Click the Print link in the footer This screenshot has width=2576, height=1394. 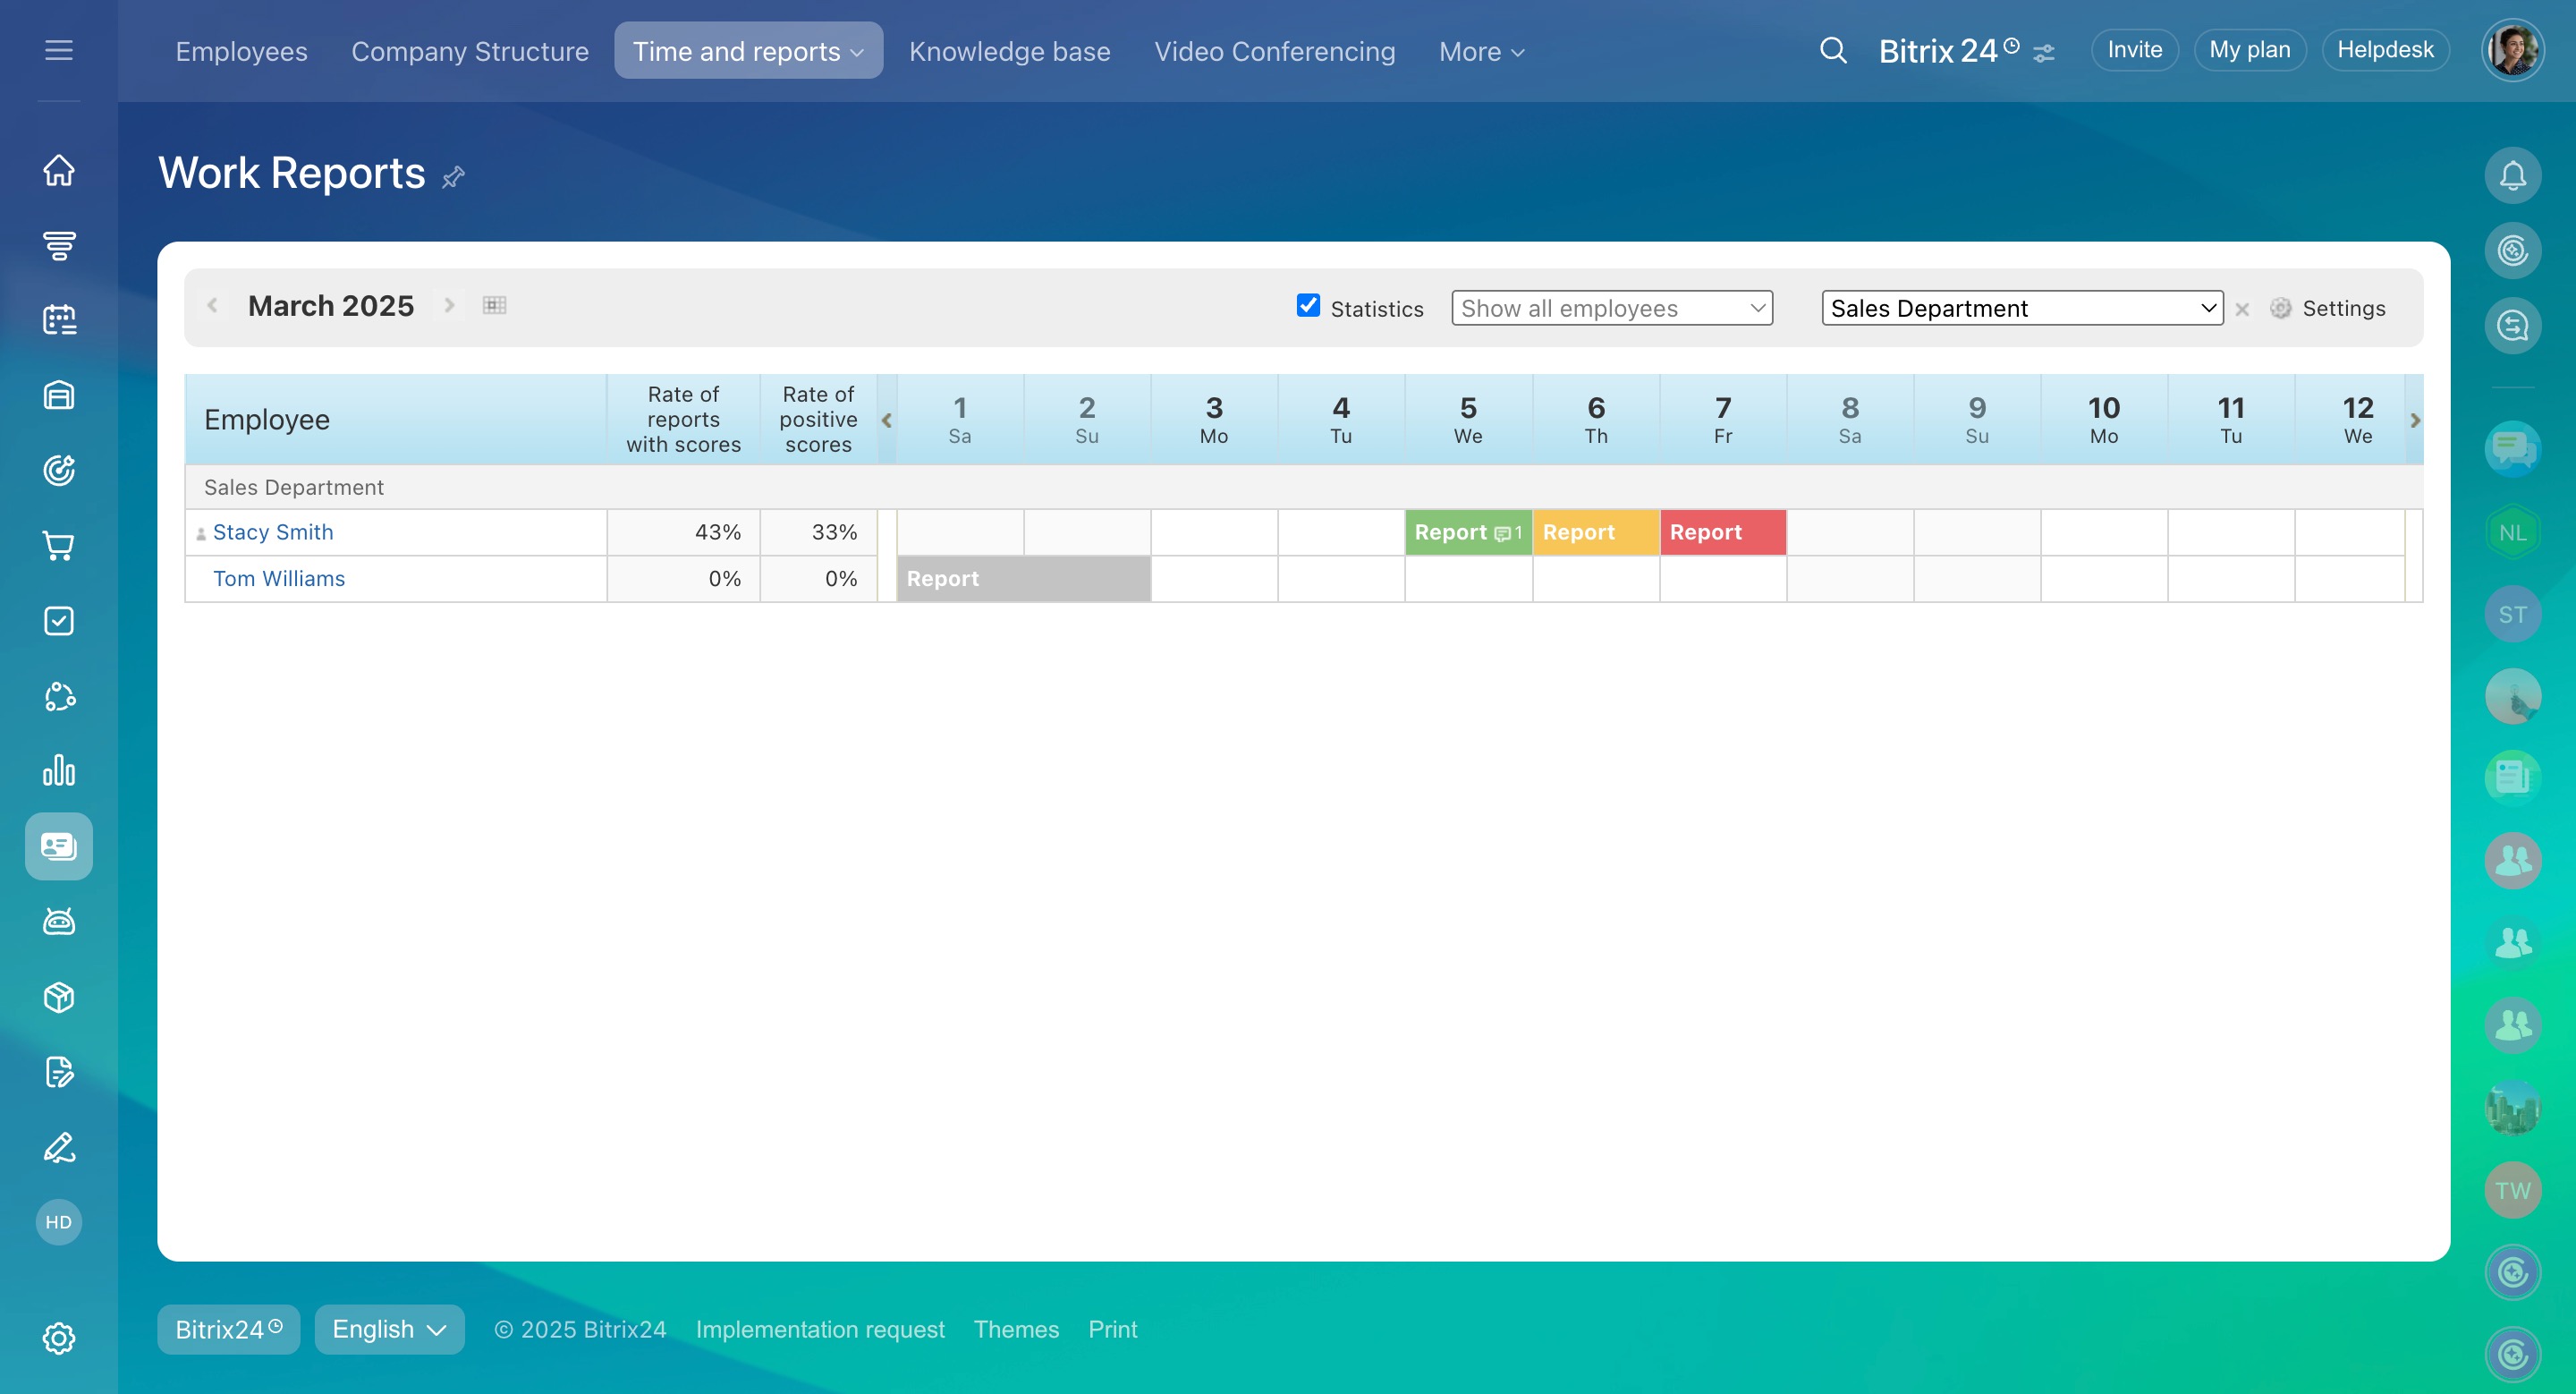click(1113, 1329)
